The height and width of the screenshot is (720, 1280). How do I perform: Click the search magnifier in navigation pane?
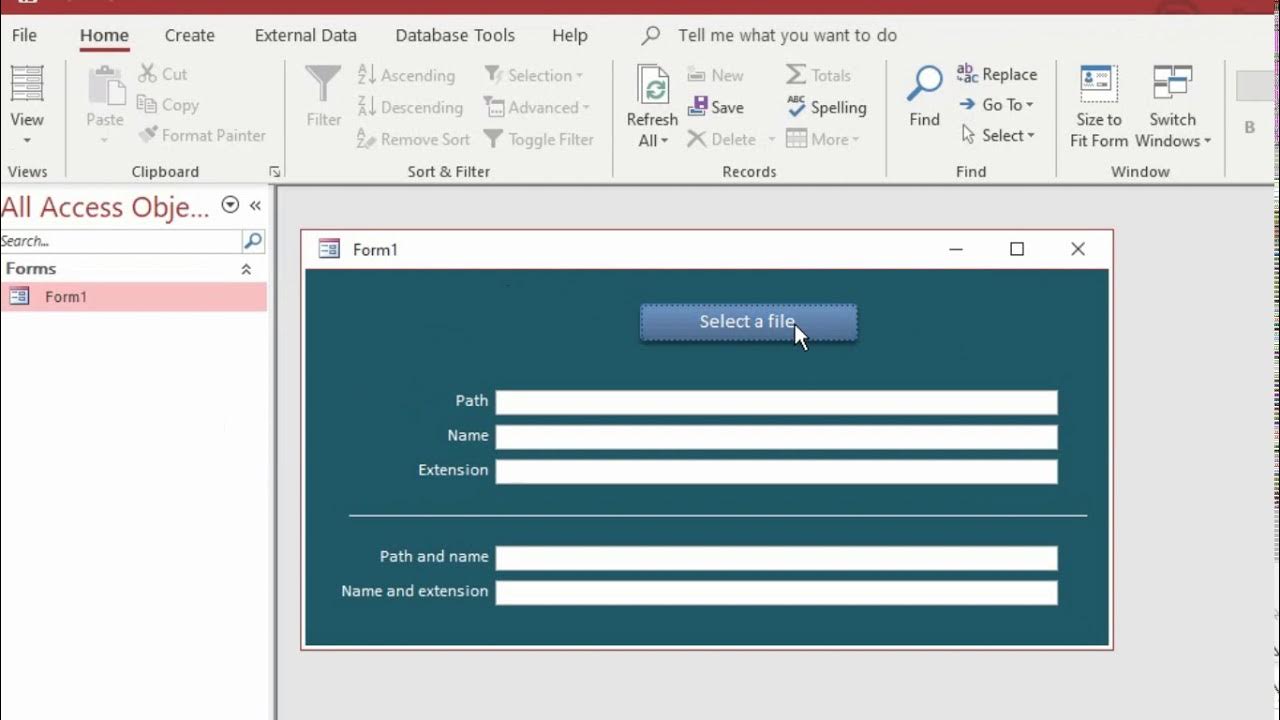point(253,241)
